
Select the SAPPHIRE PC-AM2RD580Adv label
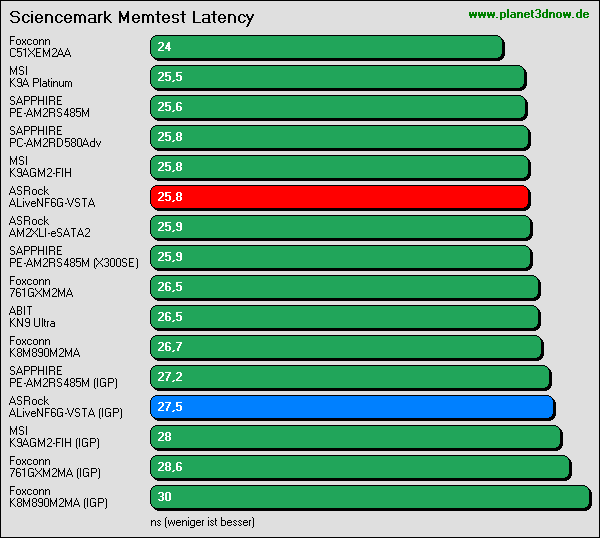55,137
